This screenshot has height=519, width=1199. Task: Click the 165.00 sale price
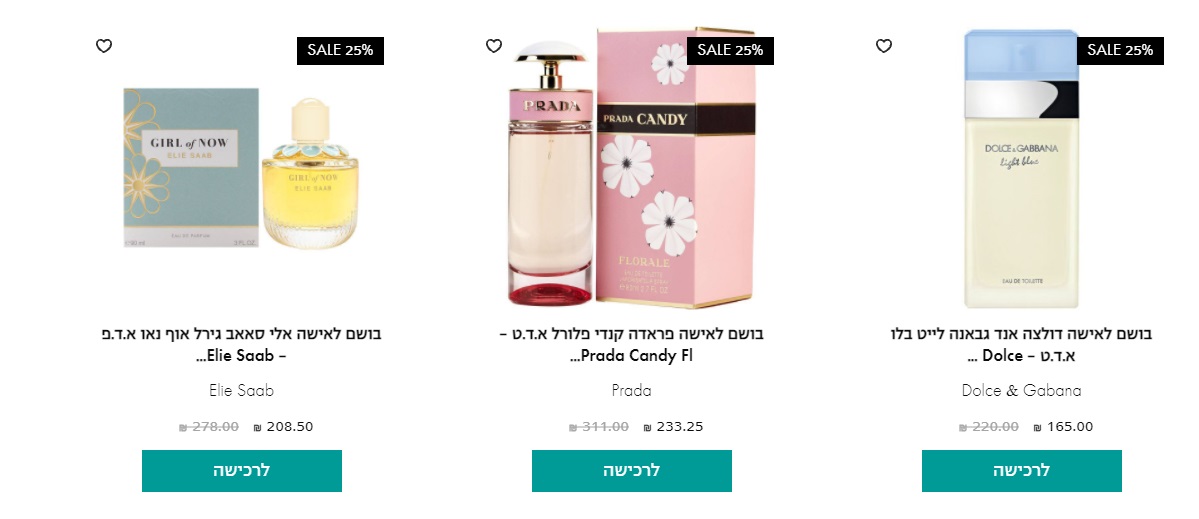click(x=1064, y=427)
